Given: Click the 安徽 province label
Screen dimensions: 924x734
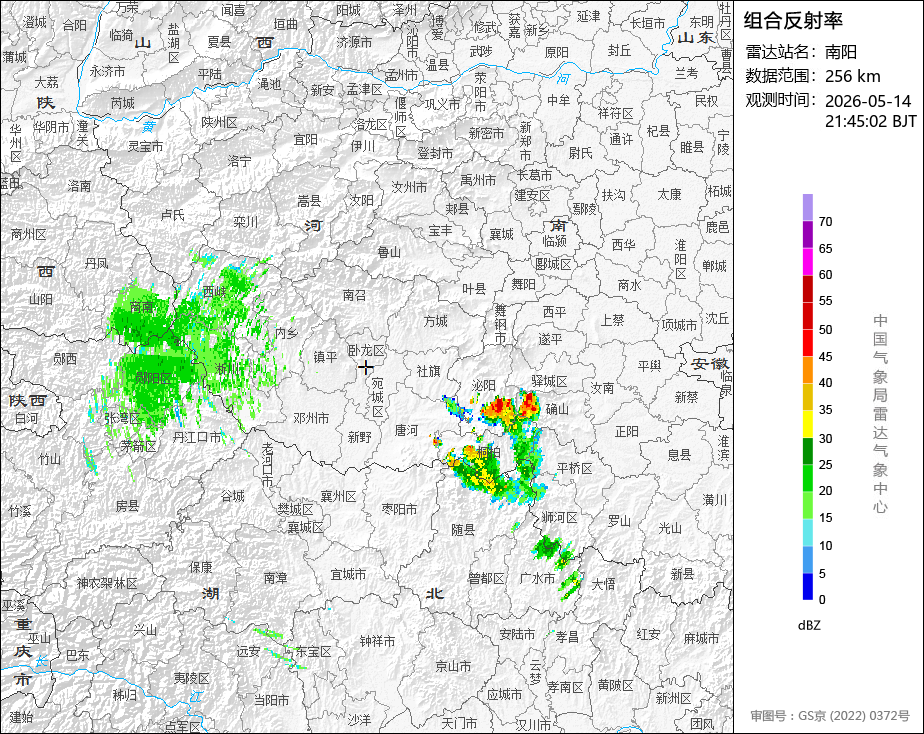Looking at the screenshot, I should pyautogui.click(x=710, y=363).
